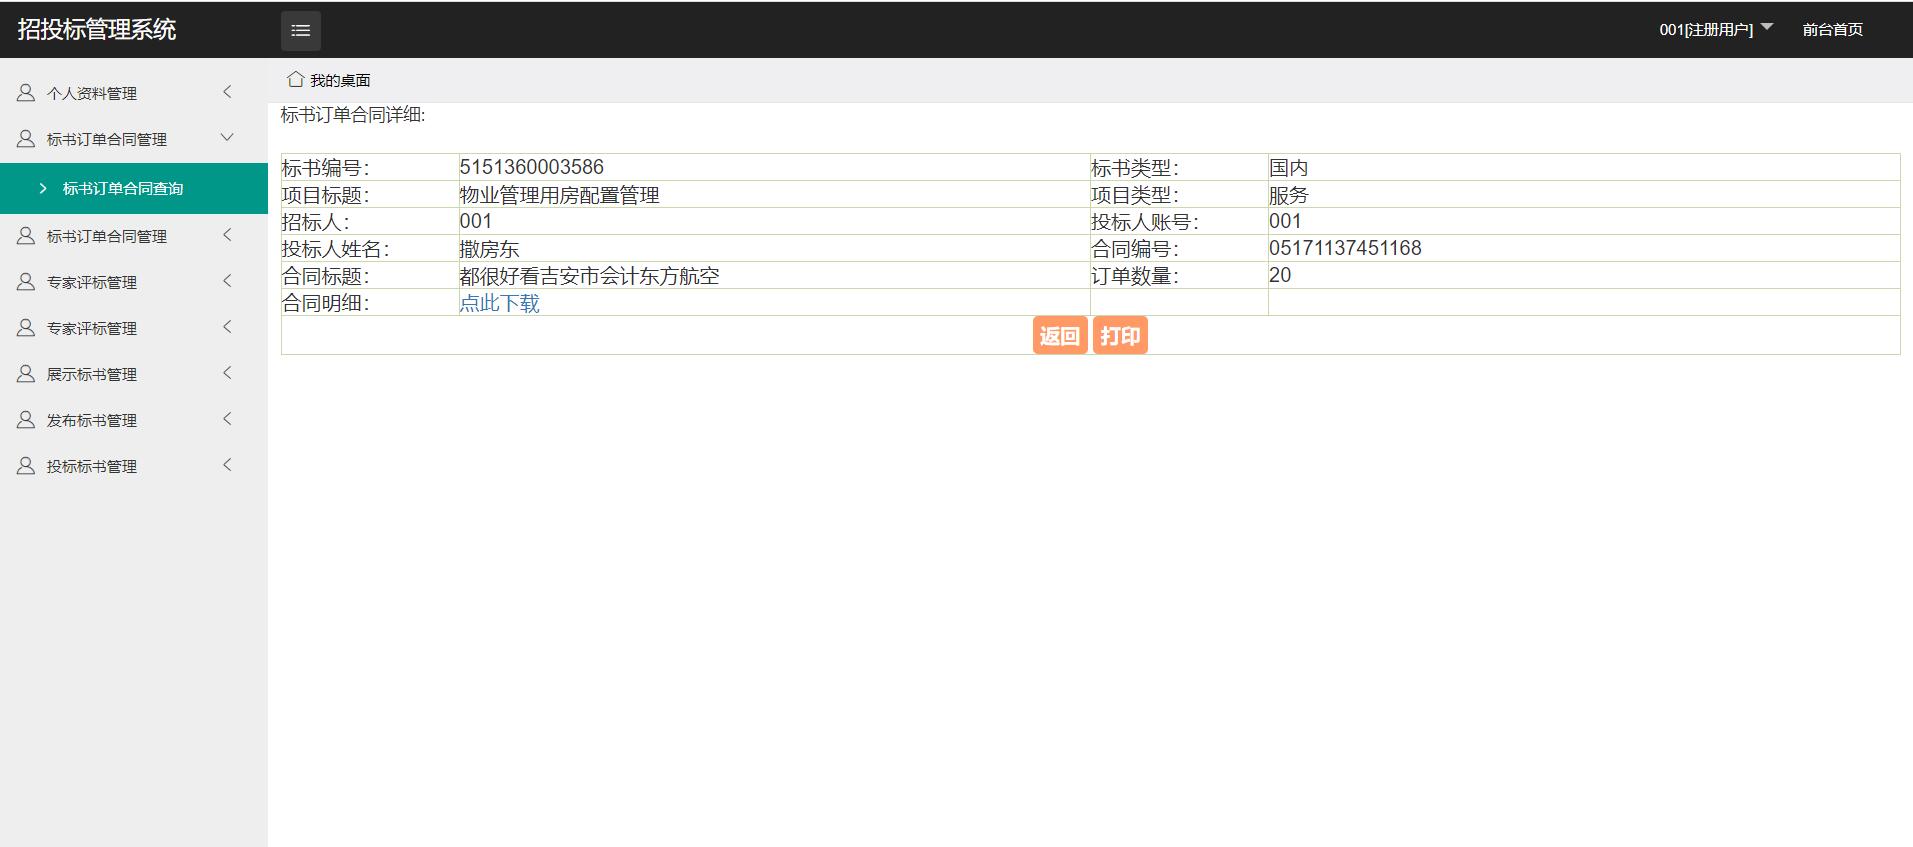Click the 合同编号 label
This screenshot has width=1913, height=847.
click(x=1134, y=249)
